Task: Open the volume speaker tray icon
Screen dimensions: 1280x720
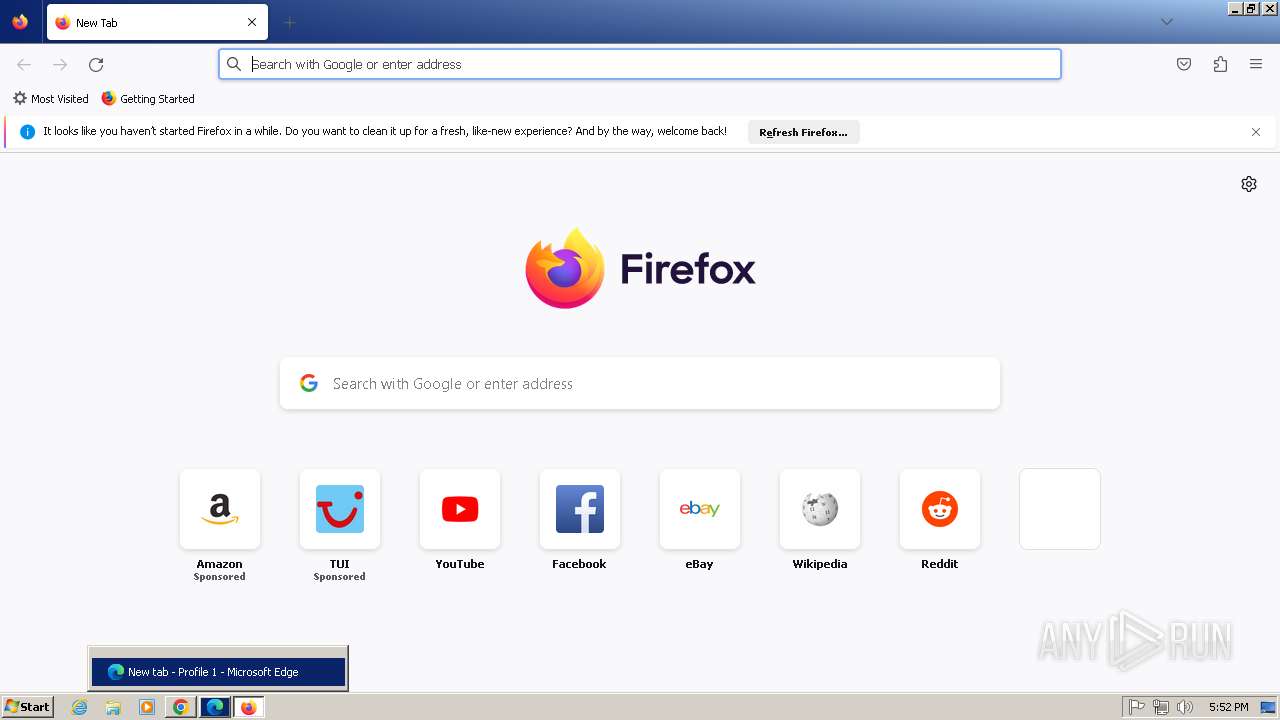Action: (1185, 707)
